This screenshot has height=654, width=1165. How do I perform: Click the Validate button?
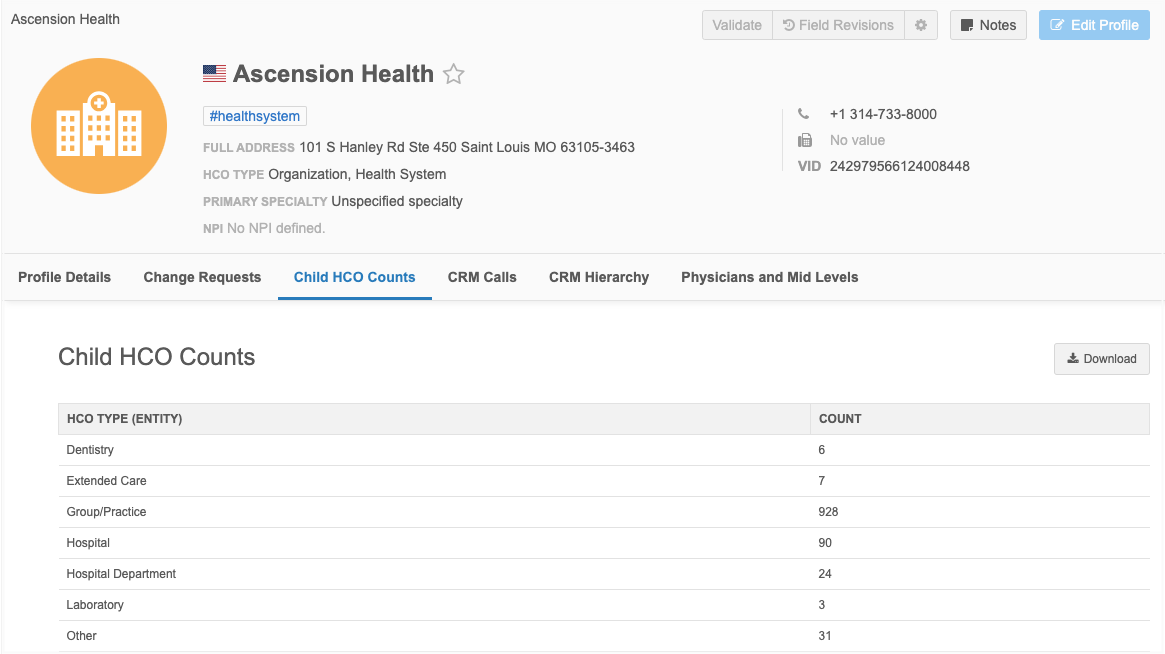coord(737,25)
